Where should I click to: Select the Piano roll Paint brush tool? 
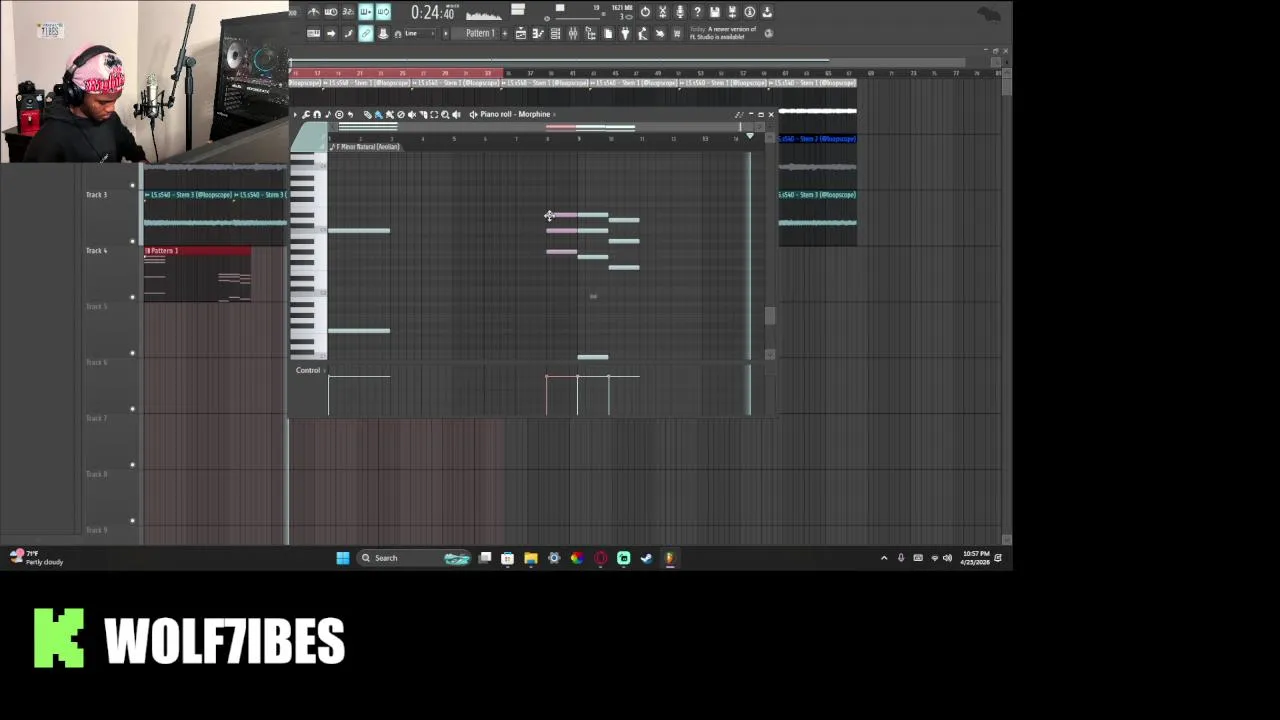(x=378, y=114)
